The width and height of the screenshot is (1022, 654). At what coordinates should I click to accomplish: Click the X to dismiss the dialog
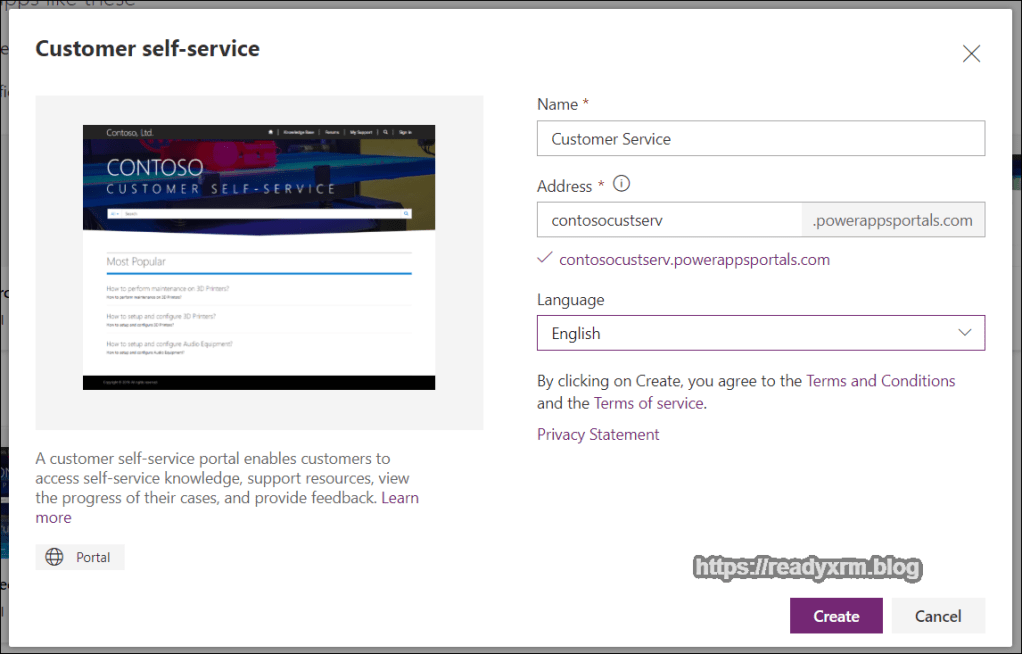pyautogui.click(x=971, y=54)
